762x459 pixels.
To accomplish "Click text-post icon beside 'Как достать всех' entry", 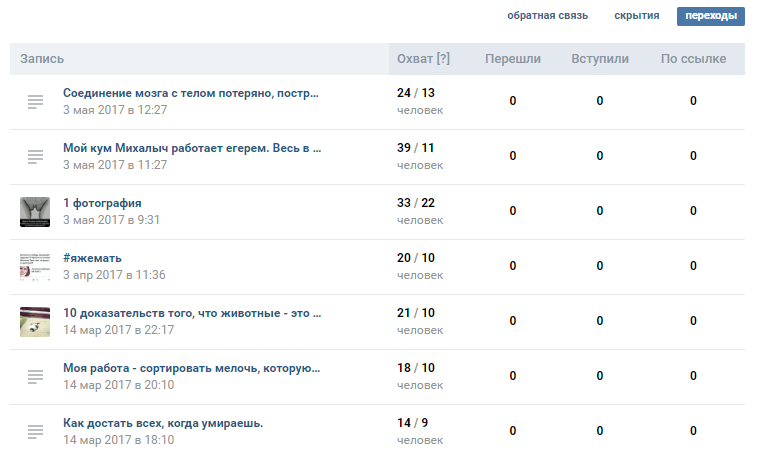I will (35, 431).
